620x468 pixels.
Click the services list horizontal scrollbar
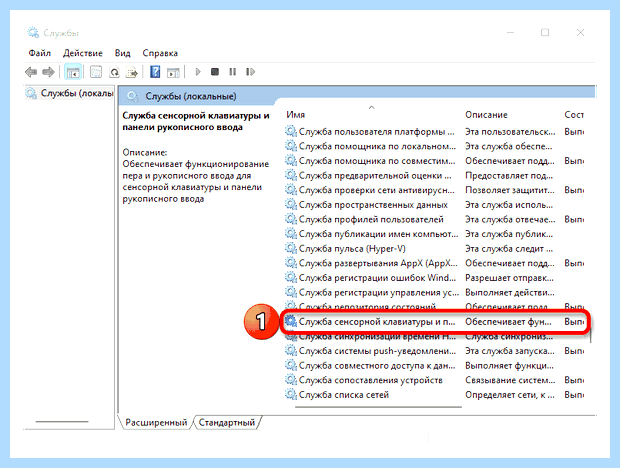(x=378, y=407)
